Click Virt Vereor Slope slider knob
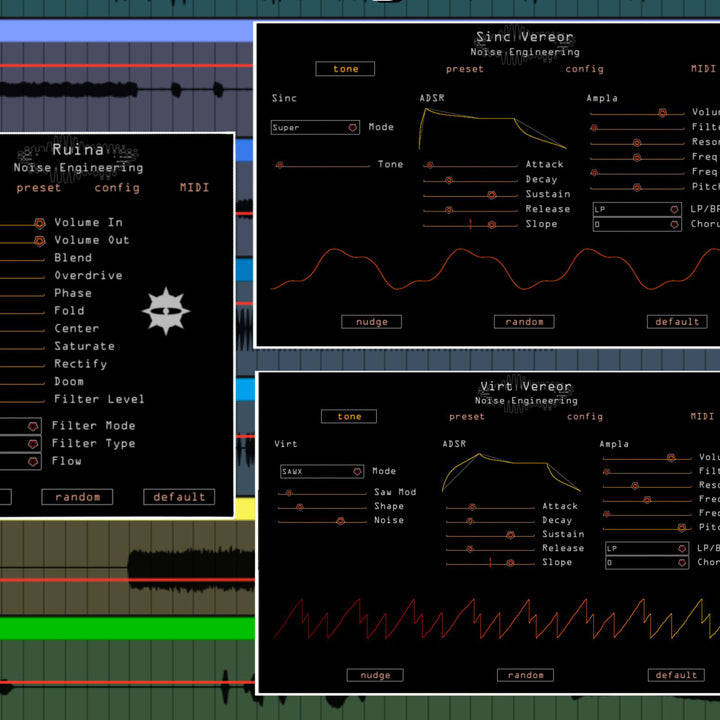Viewport: 720px width, 720px height. (510, 563)
